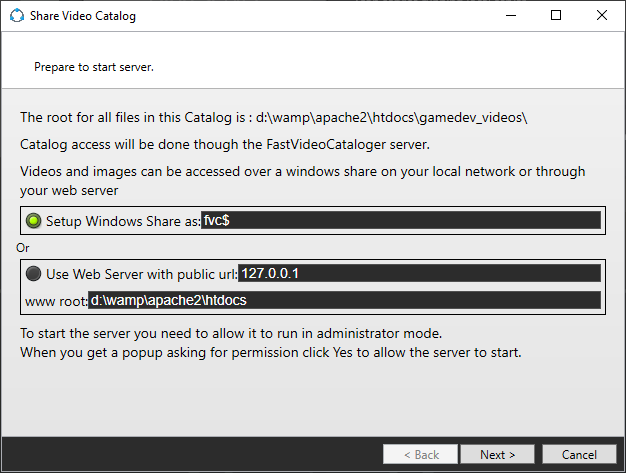
Task: Click the Share Video Catalog app icon
Action: (16, 16)
